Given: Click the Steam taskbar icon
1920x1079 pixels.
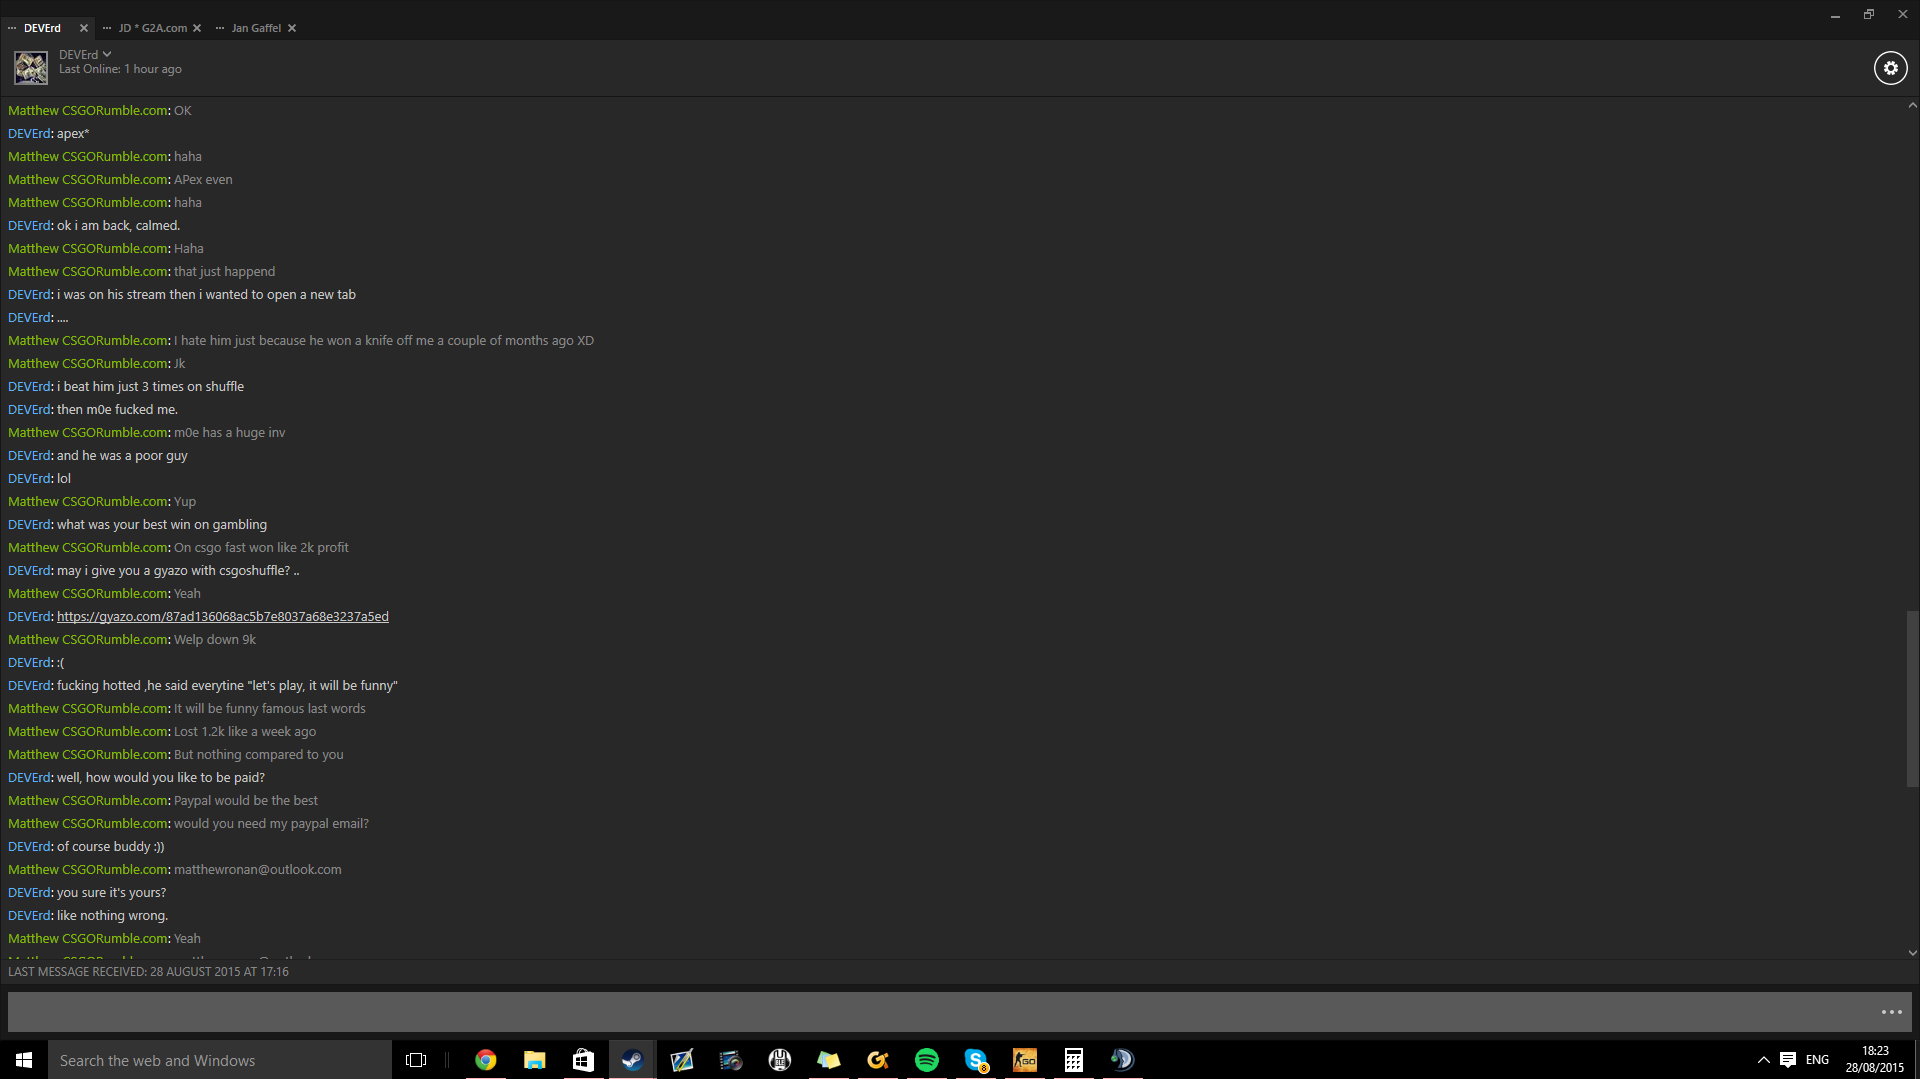Looking at the screenshot, I should click(x=632, y=1060).
